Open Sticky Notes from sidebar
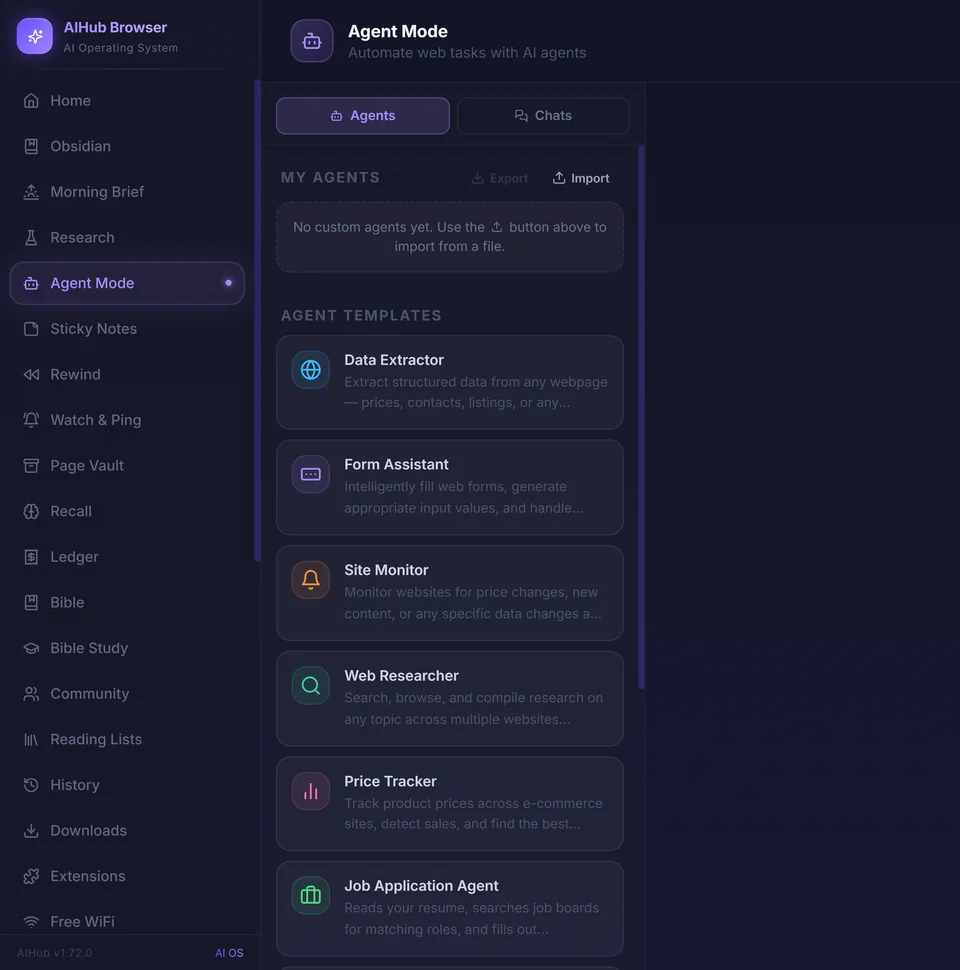The height and width of the screenshot is (970, 960). tap(127, 328)
